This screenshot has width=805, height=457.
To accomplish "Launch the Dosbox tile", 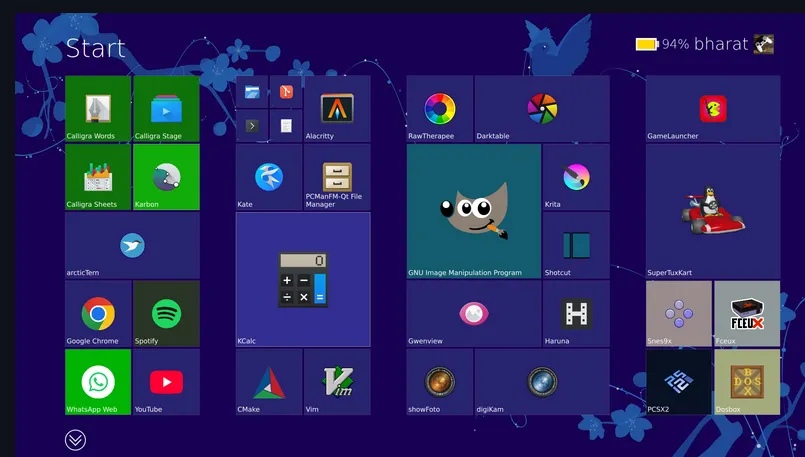I will (x=747, y=382).
